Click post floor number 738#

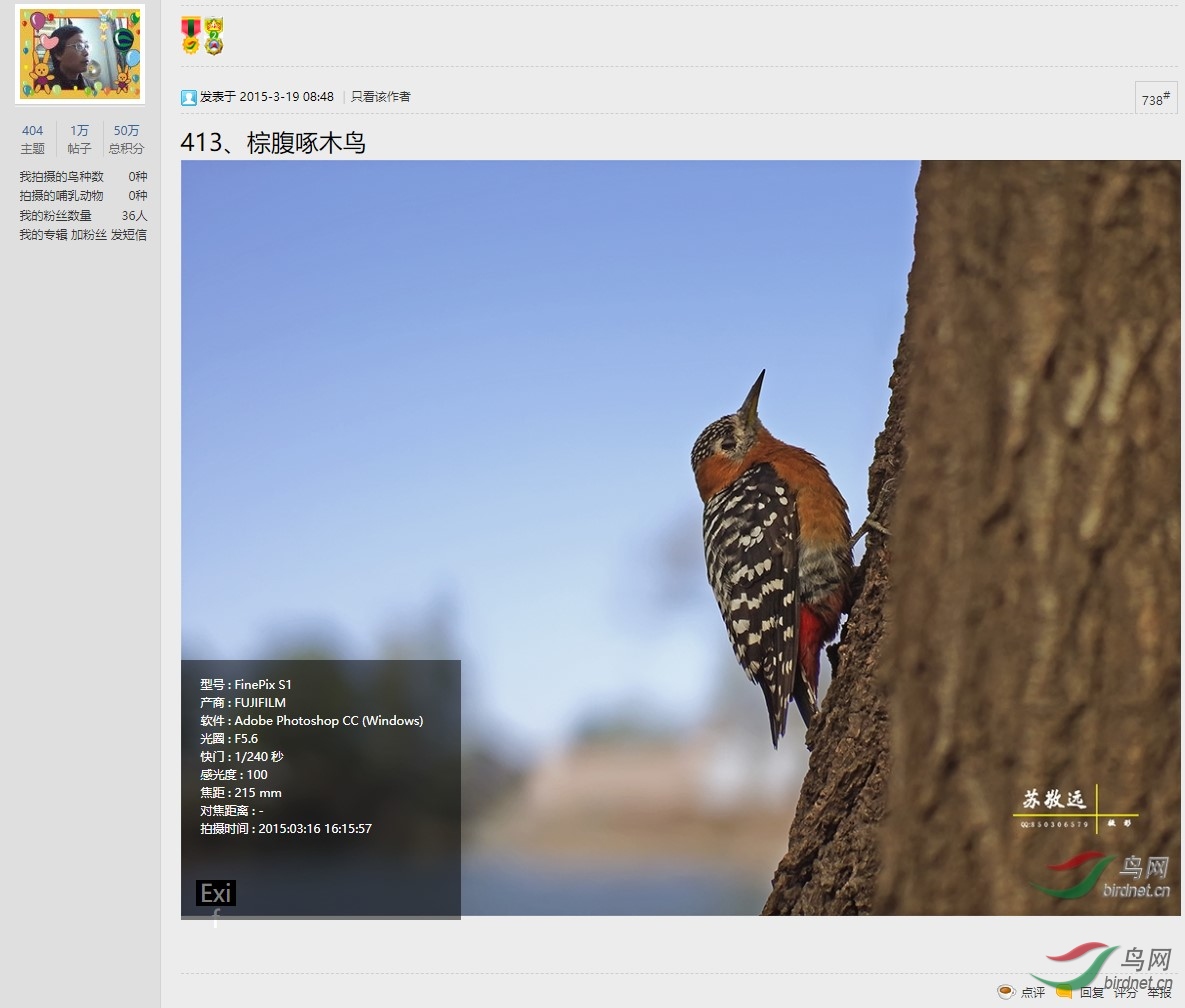(x=1155, y=99)
